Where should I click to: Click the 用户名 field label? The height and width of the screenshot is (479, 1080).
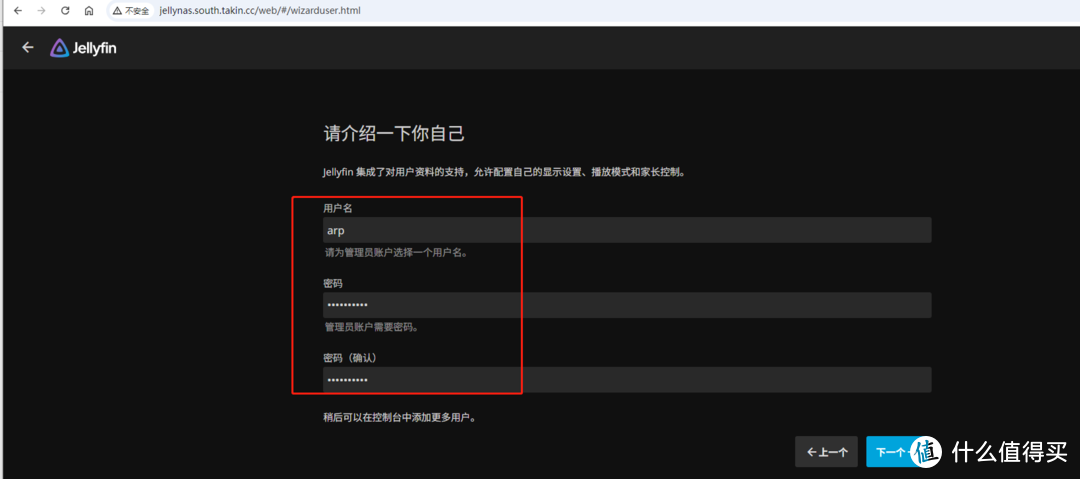point(337,208)
